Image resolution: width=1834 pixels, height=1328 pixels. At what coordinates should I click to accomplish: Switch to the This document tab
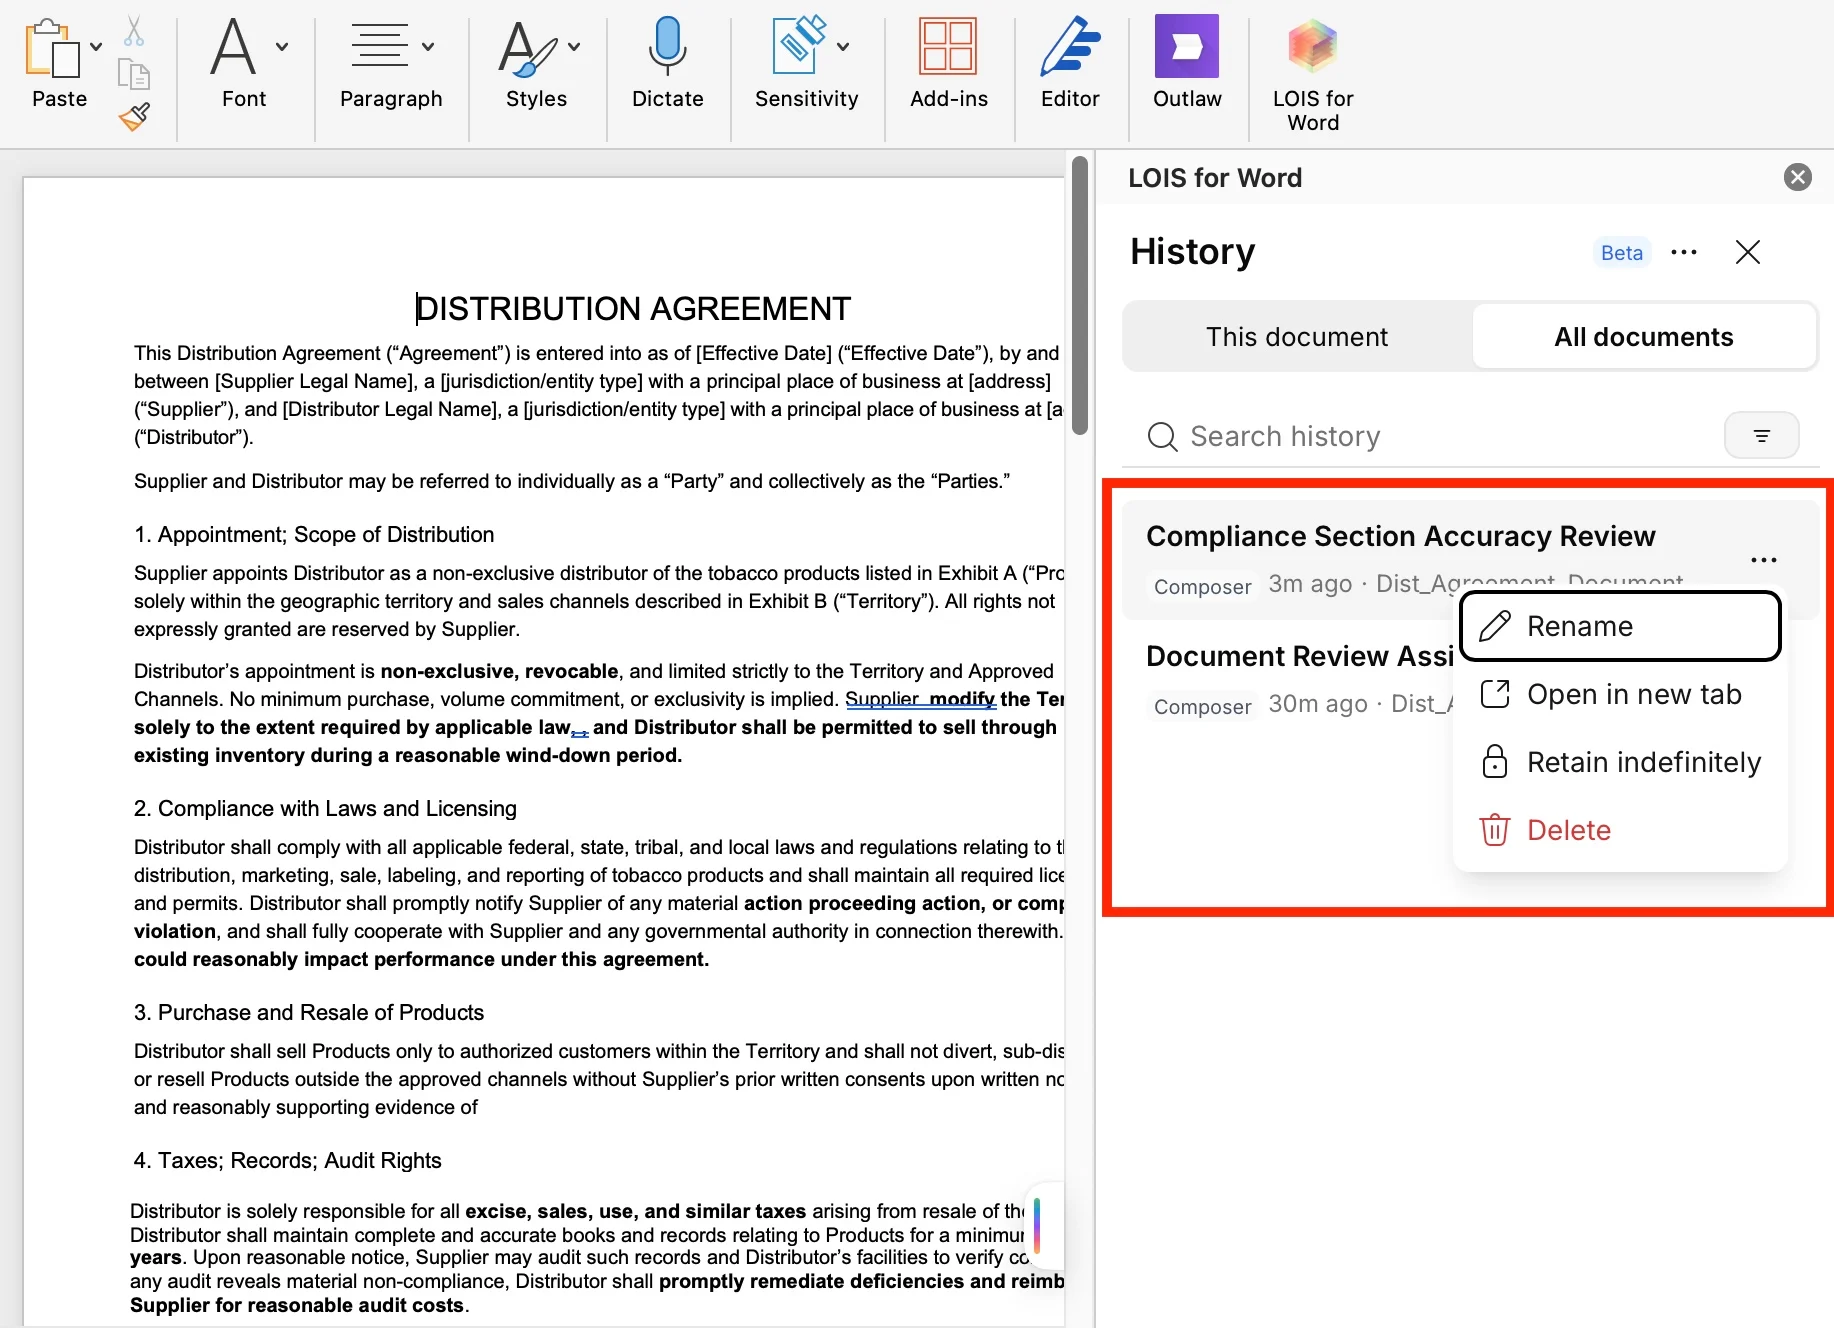pos(1297,337)
